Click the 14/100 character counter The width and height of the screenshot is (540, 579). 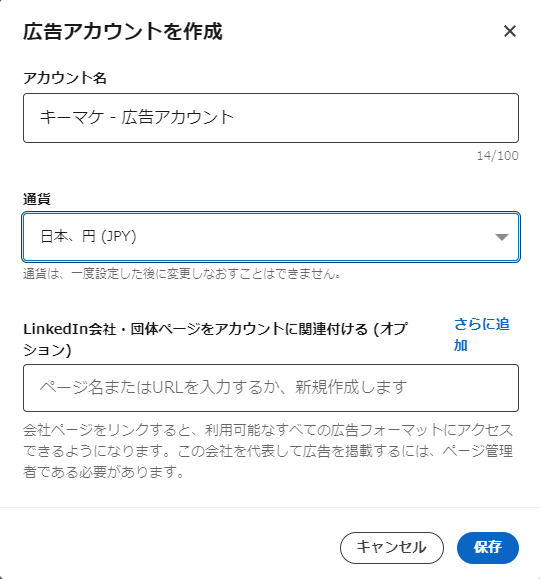coord(498,156)
